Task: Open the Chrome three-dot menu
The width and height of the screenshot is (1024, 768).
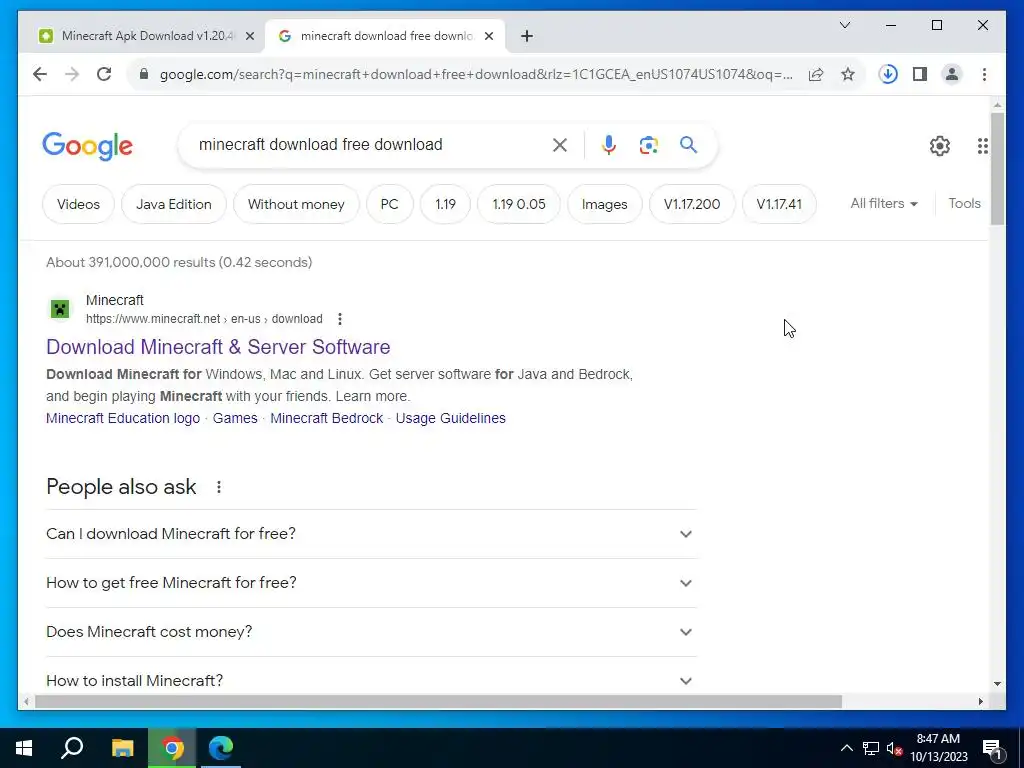Action: [x=984, y=74]
